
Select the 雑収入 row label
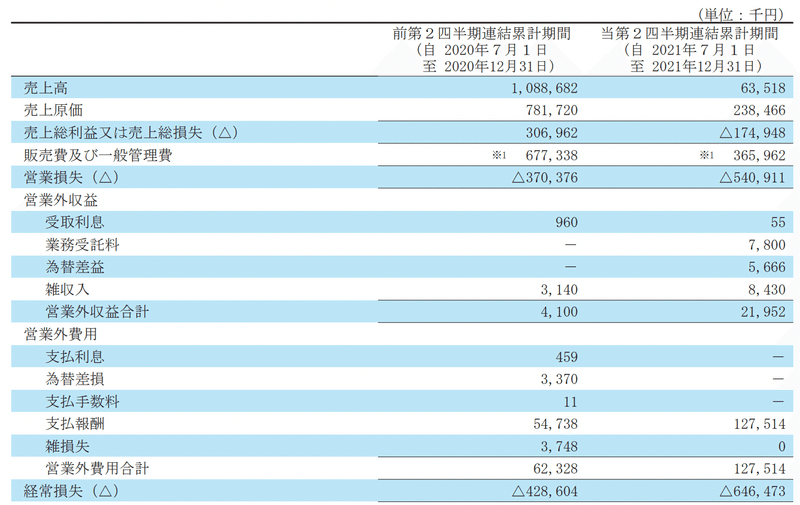coord(67,290)
